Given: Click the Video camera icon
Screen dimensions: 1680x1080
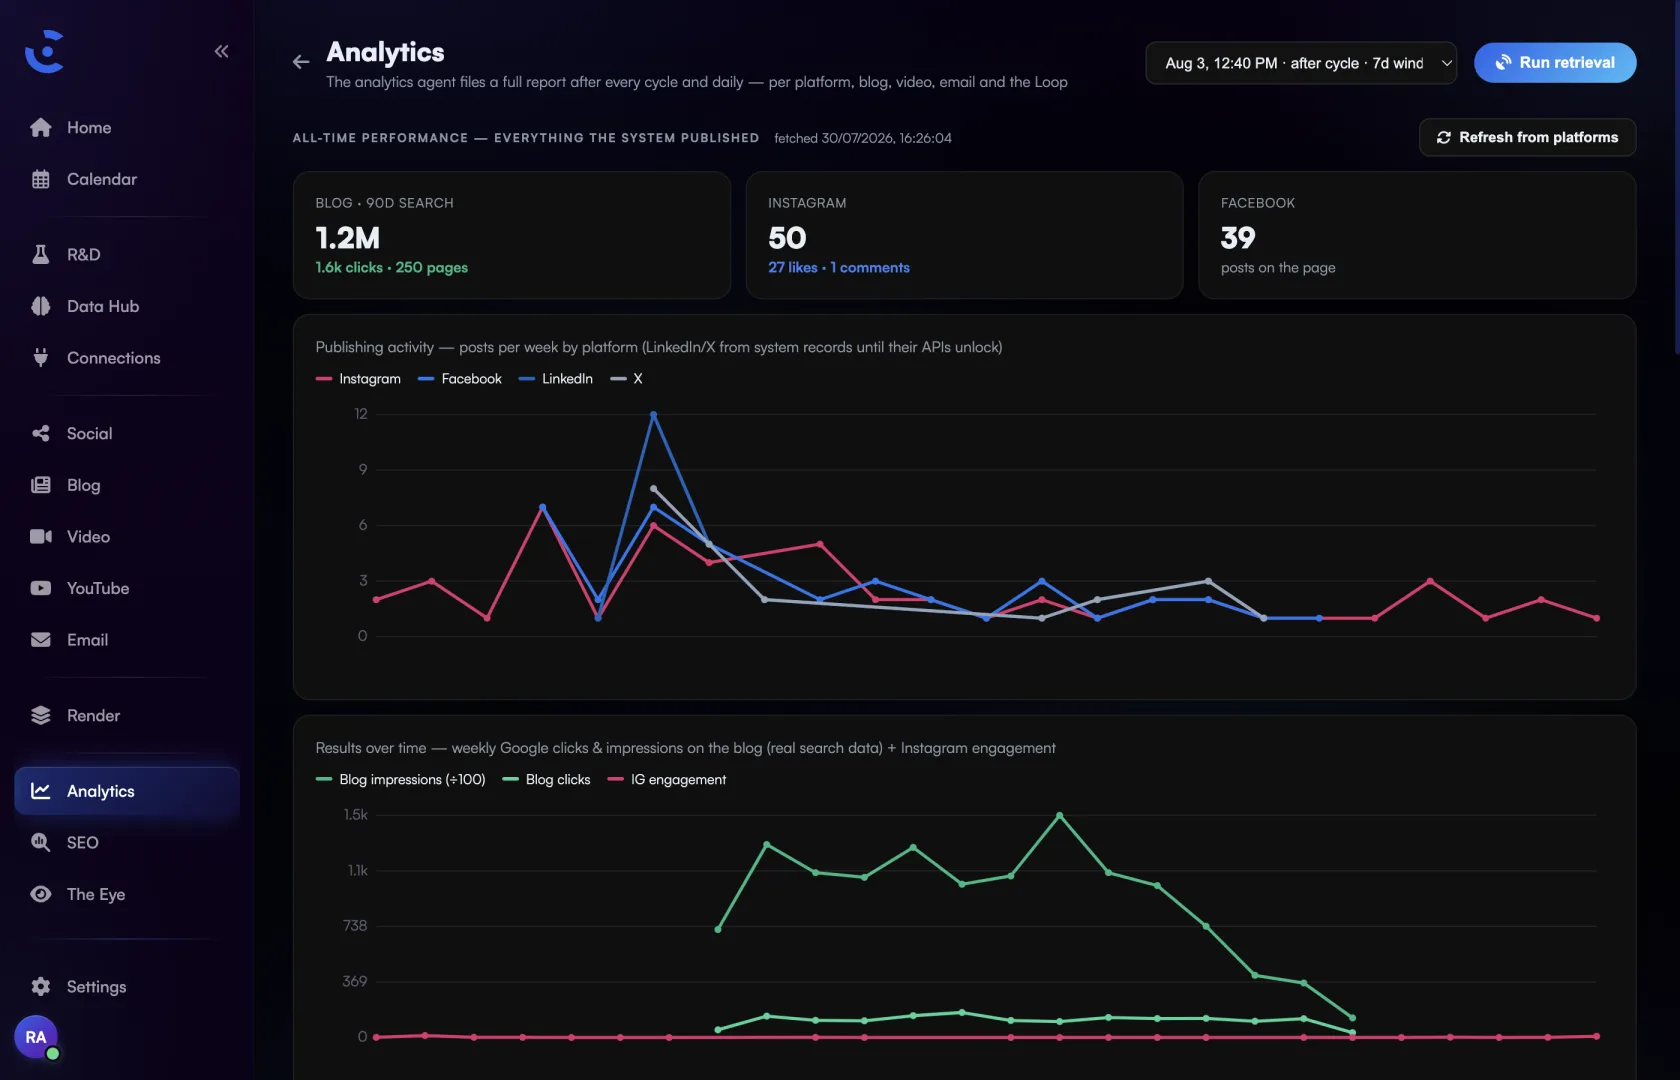Looking at the screenshot, I should pyautogui.click(x=41, y=536).
